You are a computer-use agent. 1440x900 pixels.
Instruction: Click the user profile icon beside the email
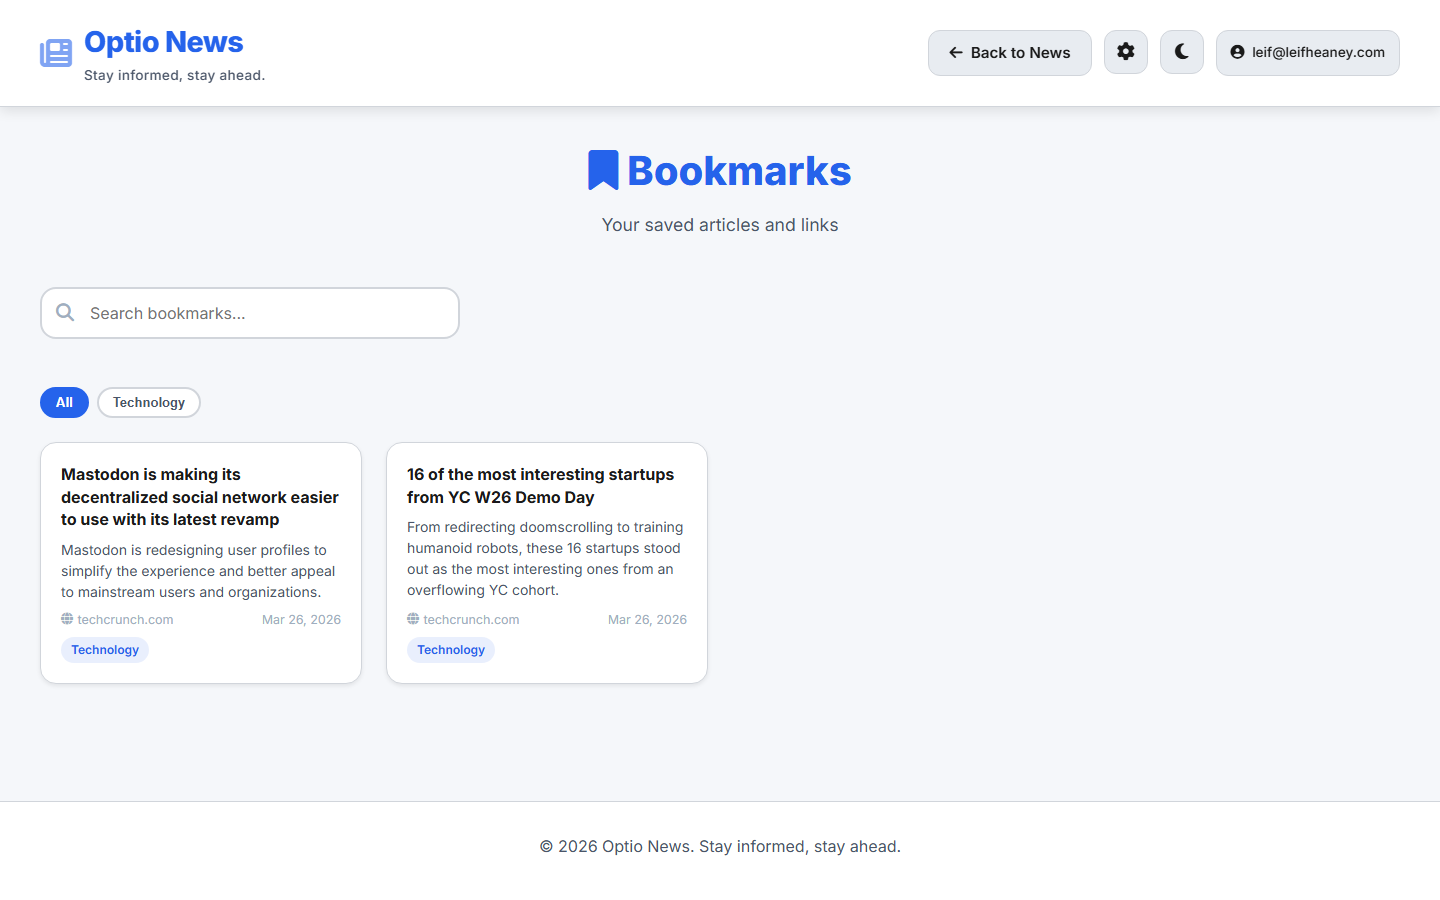click(x=1236, y=52)
